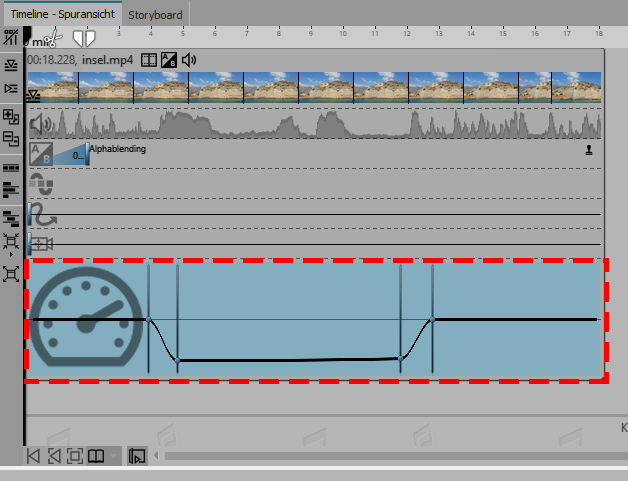Screen dimensions: 628x481
Task: Click the percent wand icon at toolbar top
Action: click(x=11, y=37)
